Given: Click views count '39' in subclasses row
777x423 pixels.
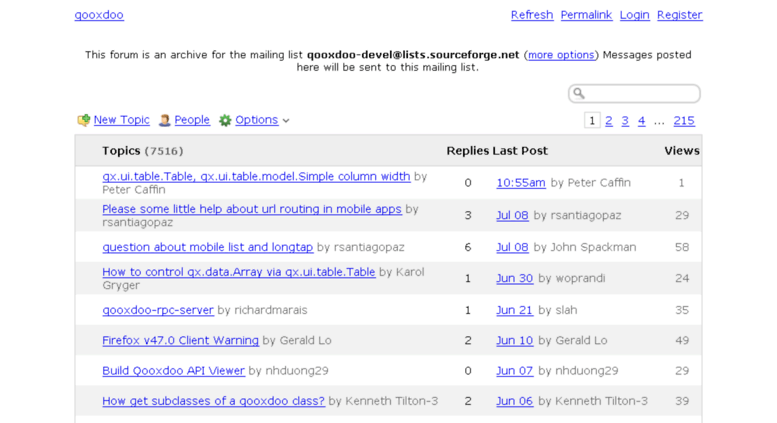Looking at the screenshot, I should tap(682, 401).
